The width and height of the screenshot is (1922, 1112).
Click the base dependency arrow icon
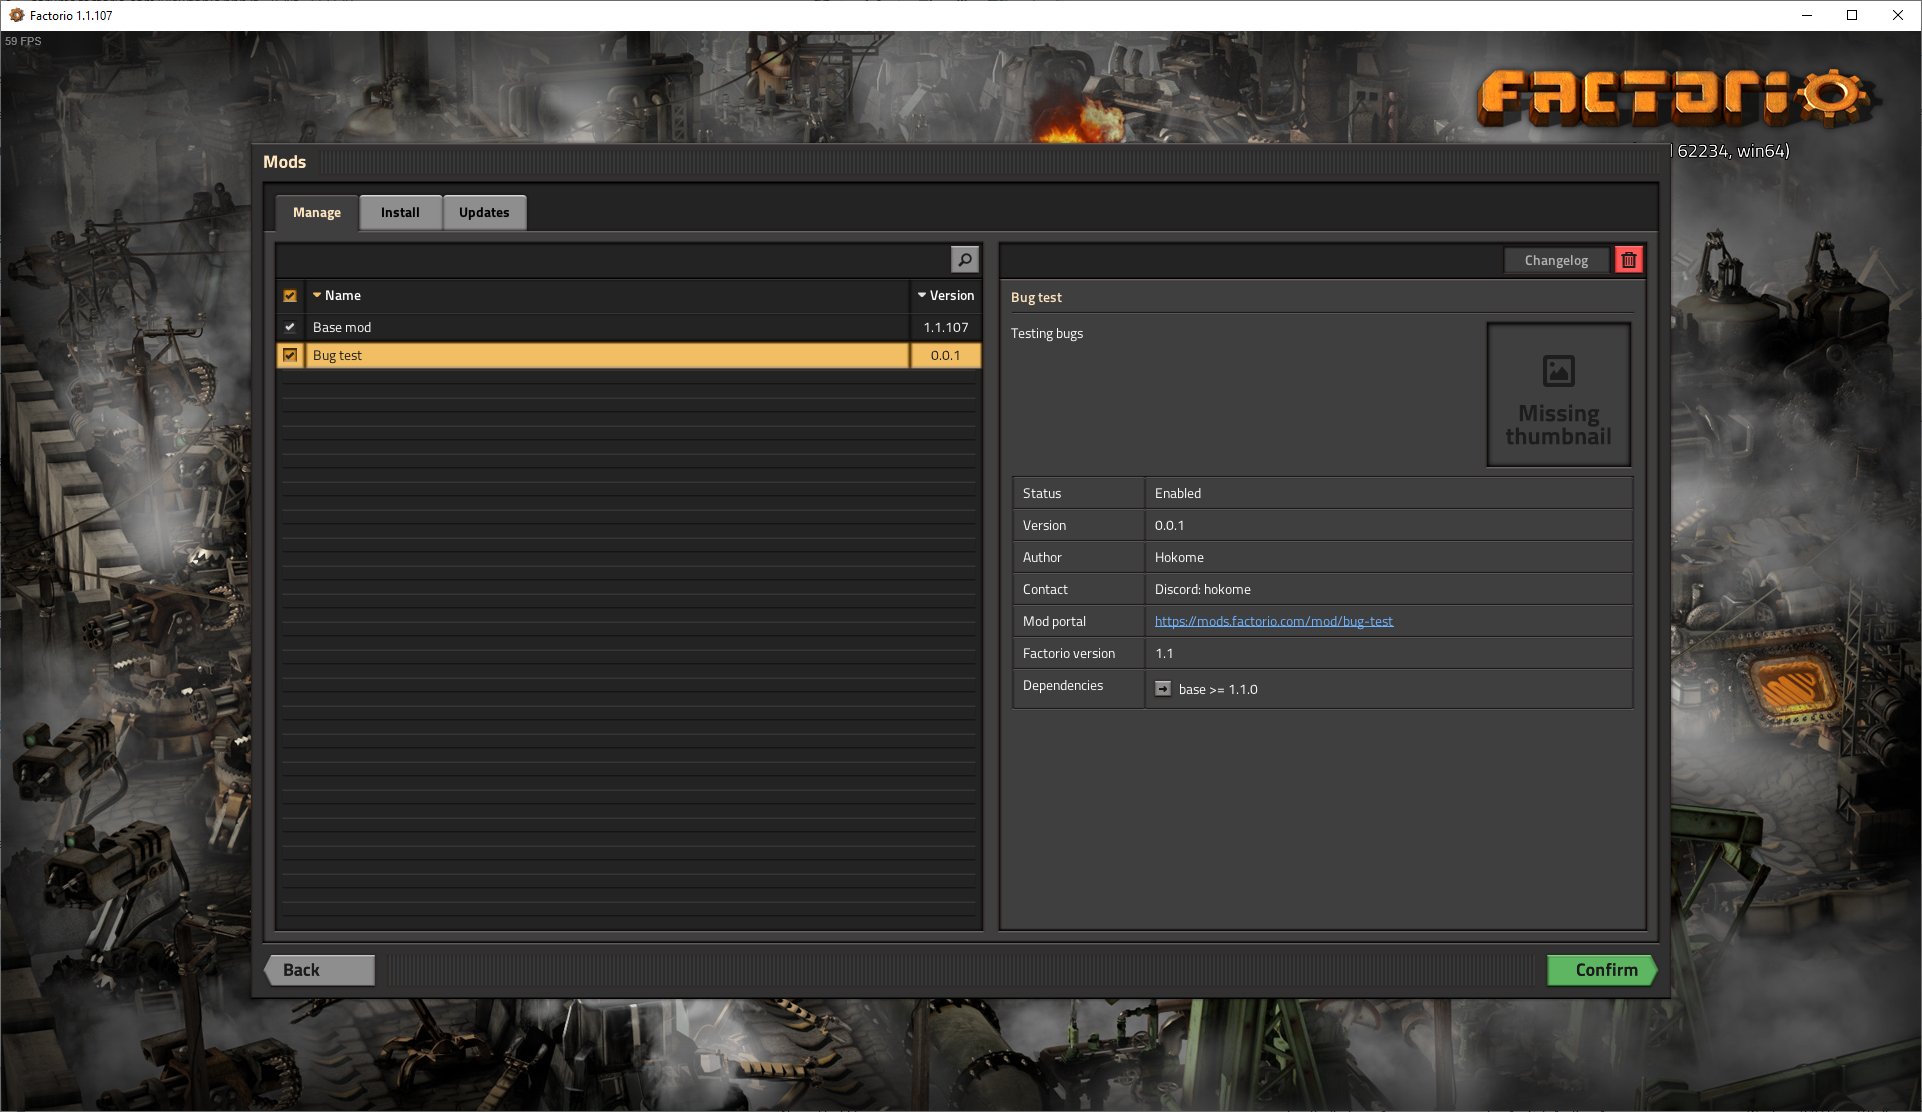tap(1163, 689)
